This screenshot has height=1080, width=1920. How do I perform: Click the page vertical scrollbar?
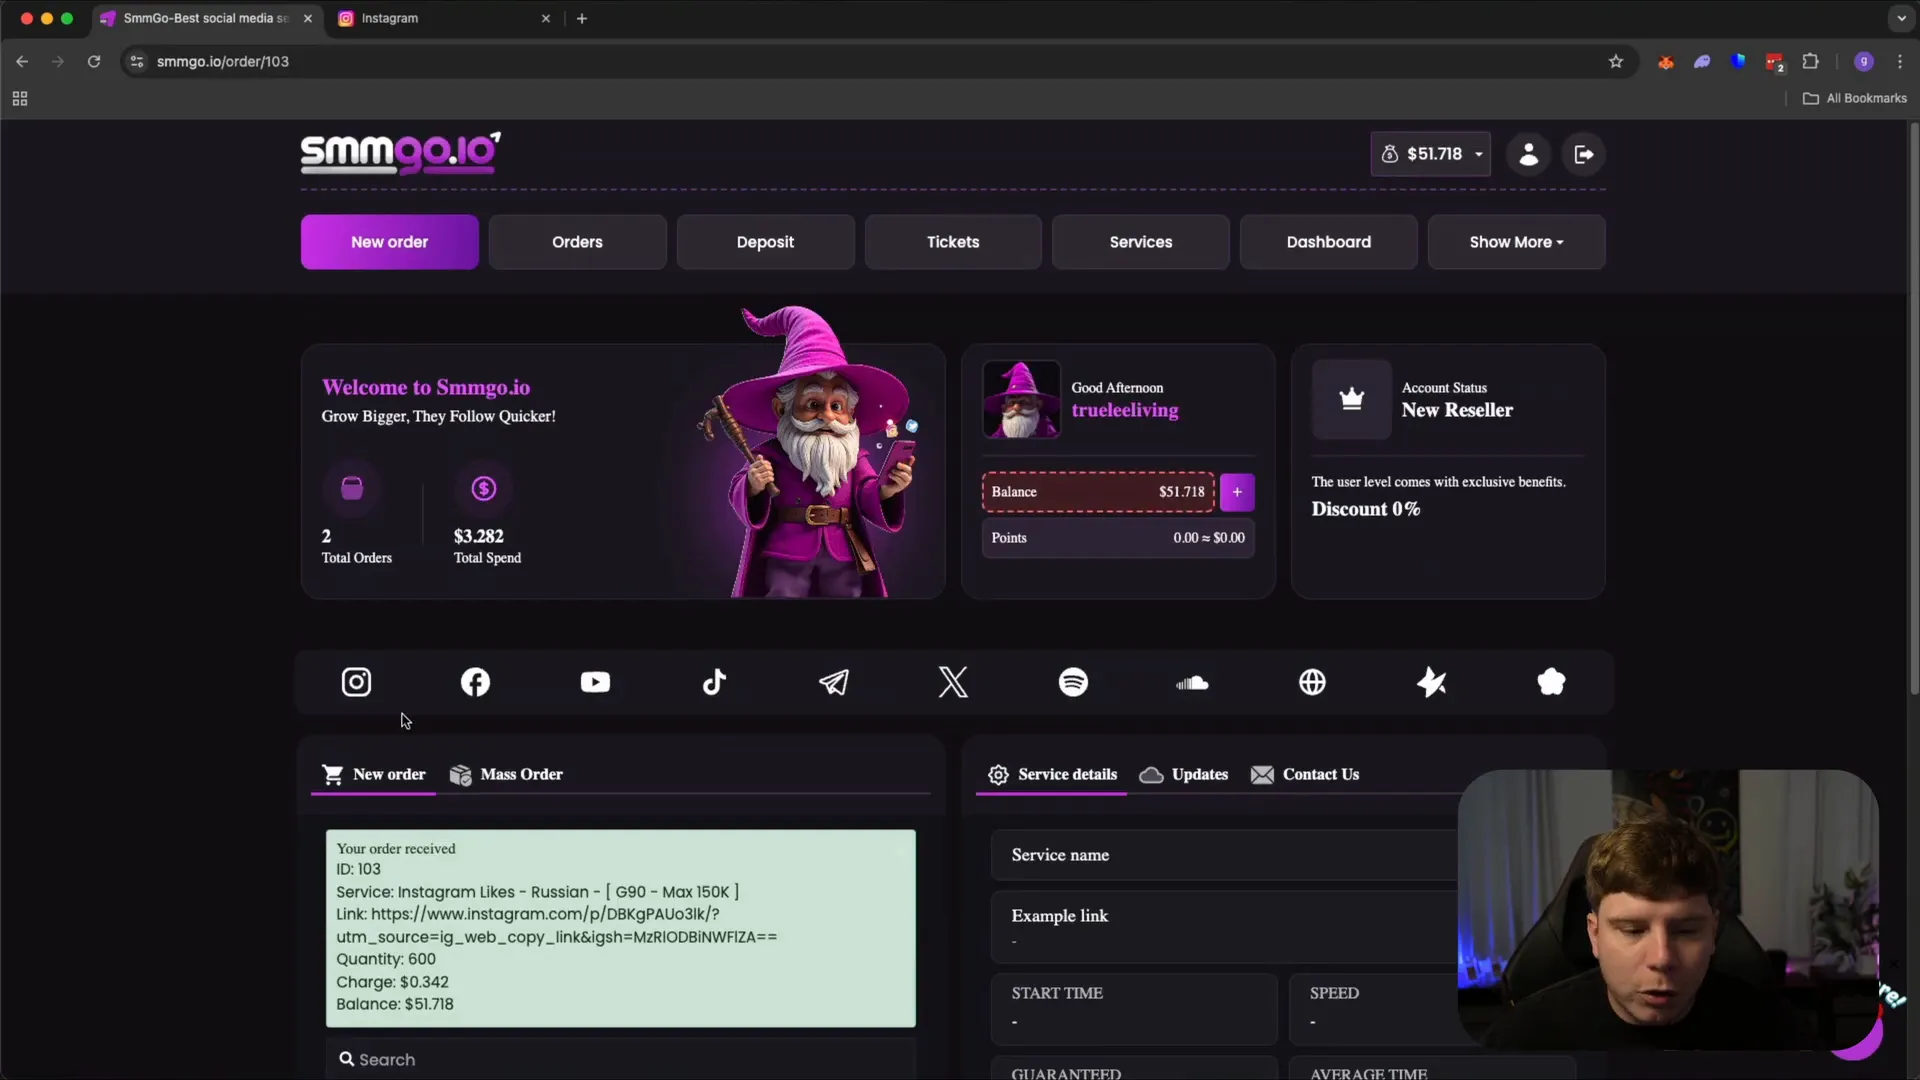tap(1913, 410)
